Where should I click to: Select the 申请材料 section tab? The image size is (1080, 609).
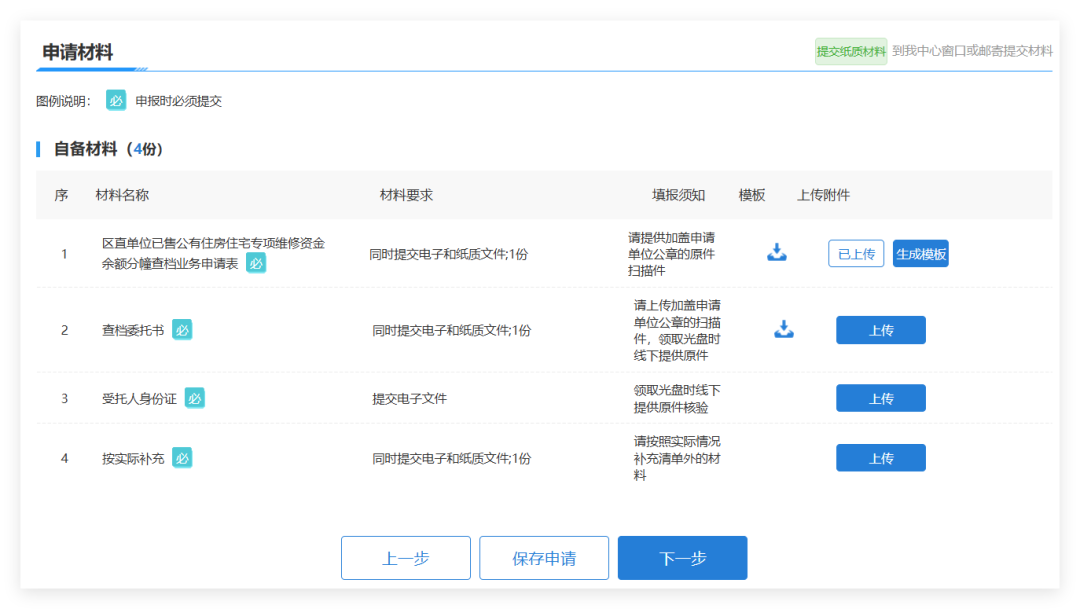[78, 52]
